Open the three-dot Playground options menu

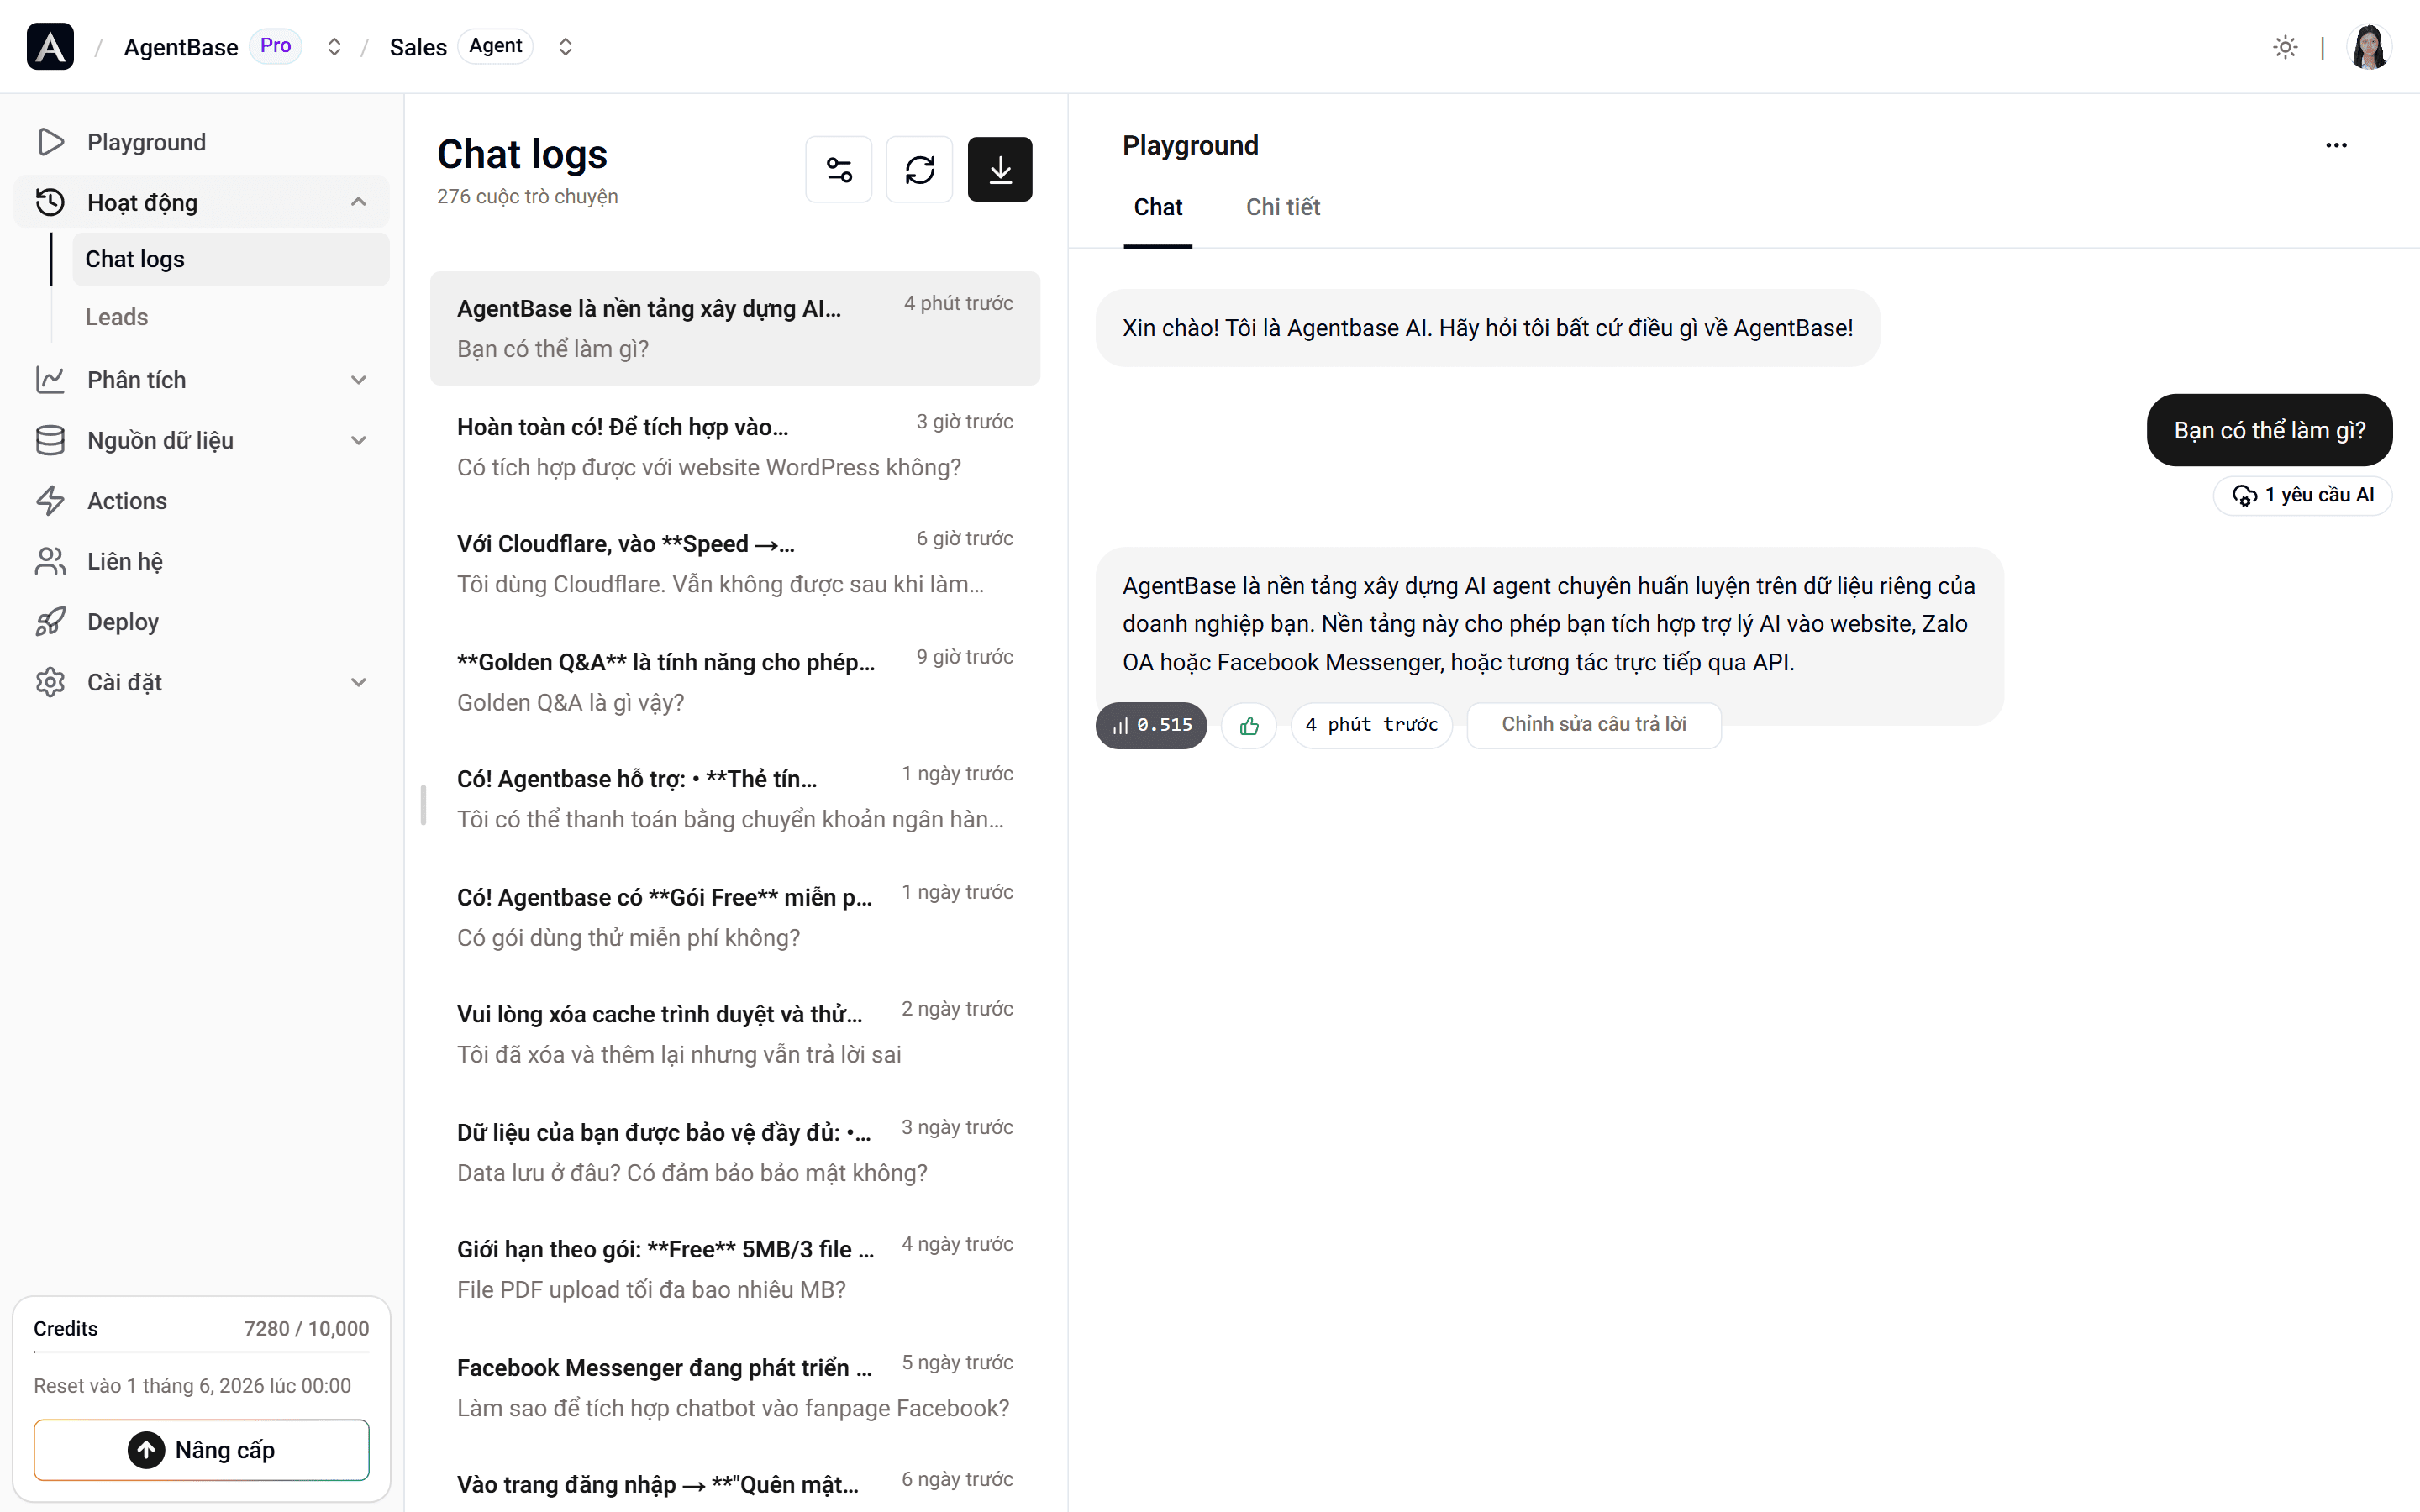click(x=2336, y=145)
